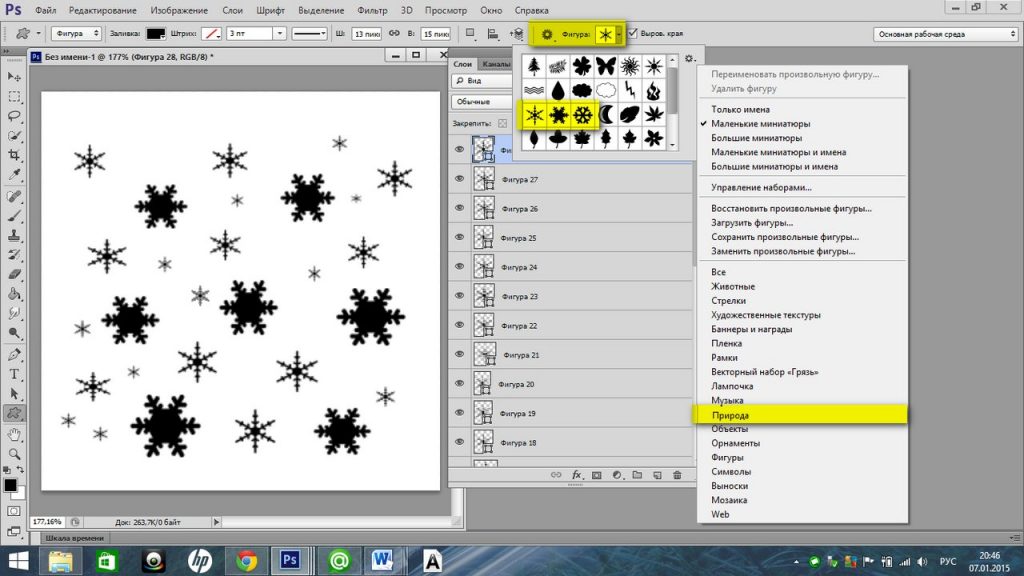
Task: Open stroke width 3 пт dropdown
Action: click(280, 33)
